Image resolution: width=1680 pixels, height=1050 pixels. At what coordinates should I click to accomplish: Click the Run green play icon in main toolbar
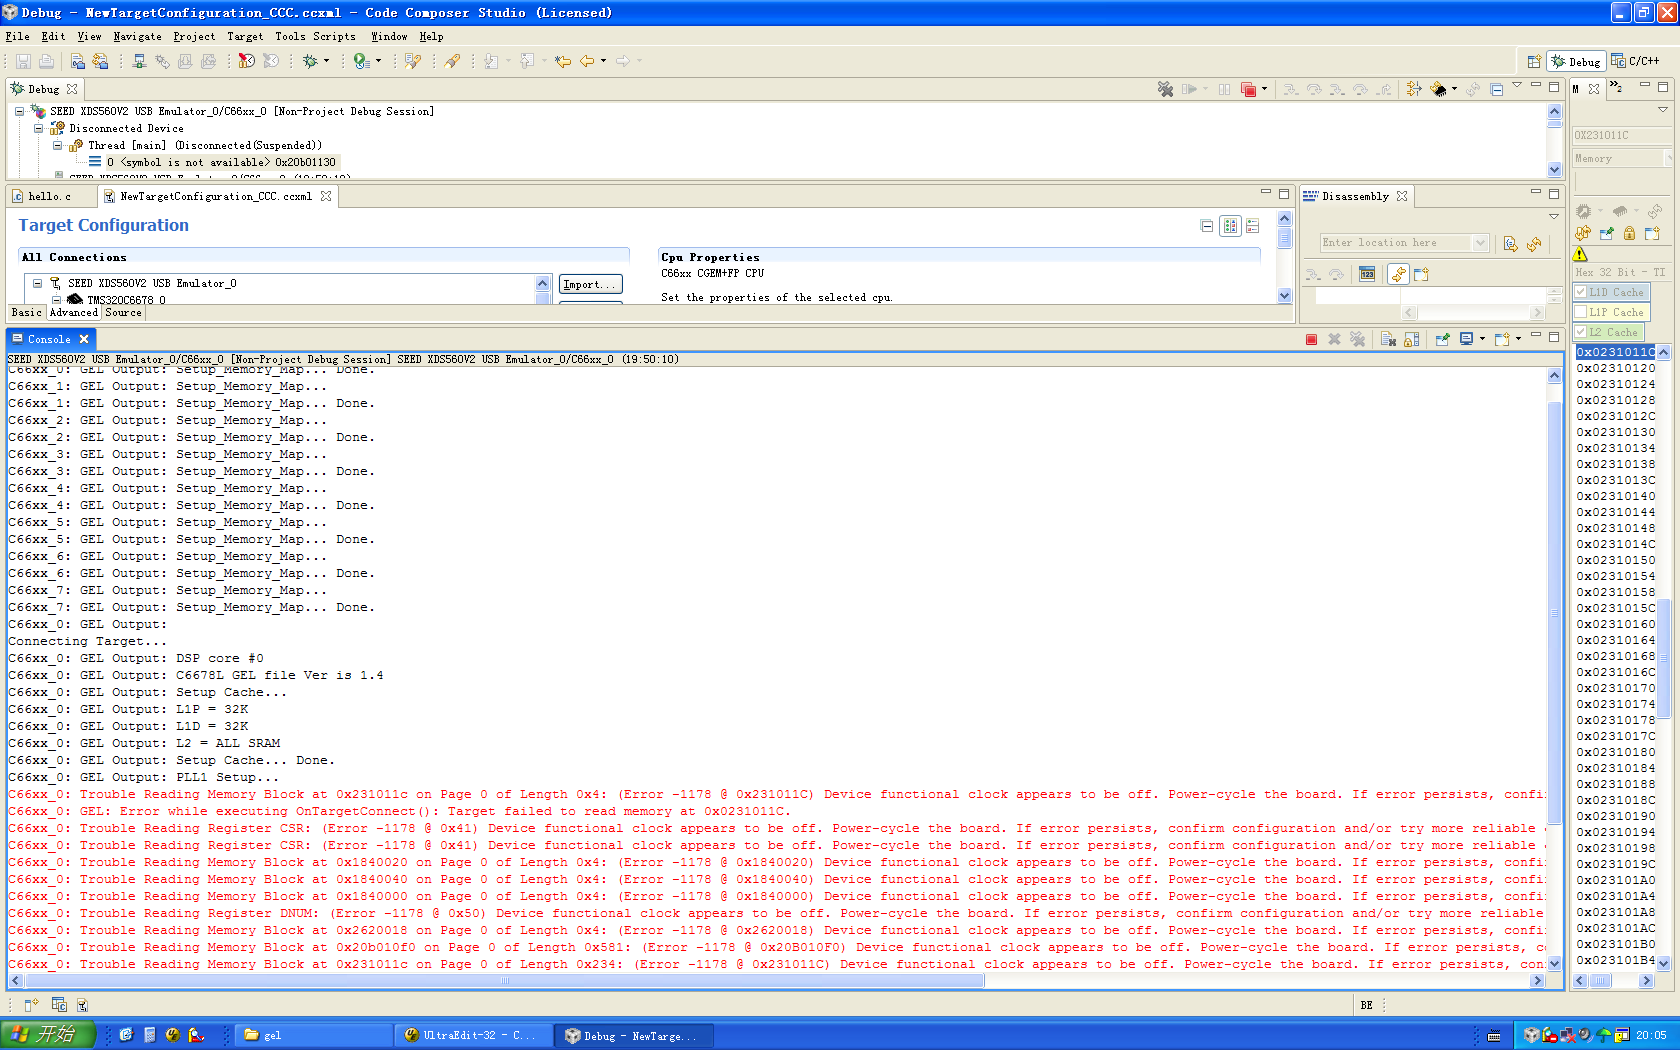[x=361, y=61]
